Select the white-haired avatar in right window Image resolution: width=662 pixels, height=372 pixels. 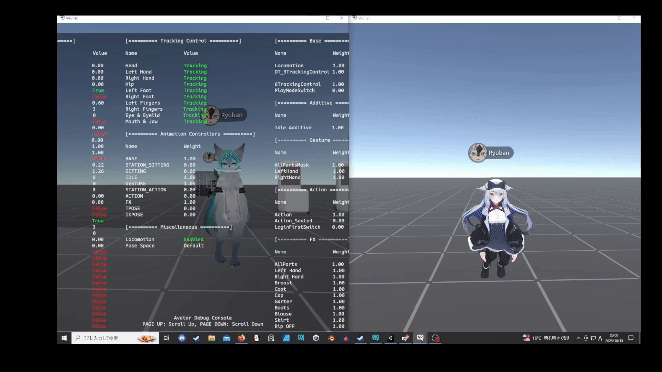[x=497, y=228]
